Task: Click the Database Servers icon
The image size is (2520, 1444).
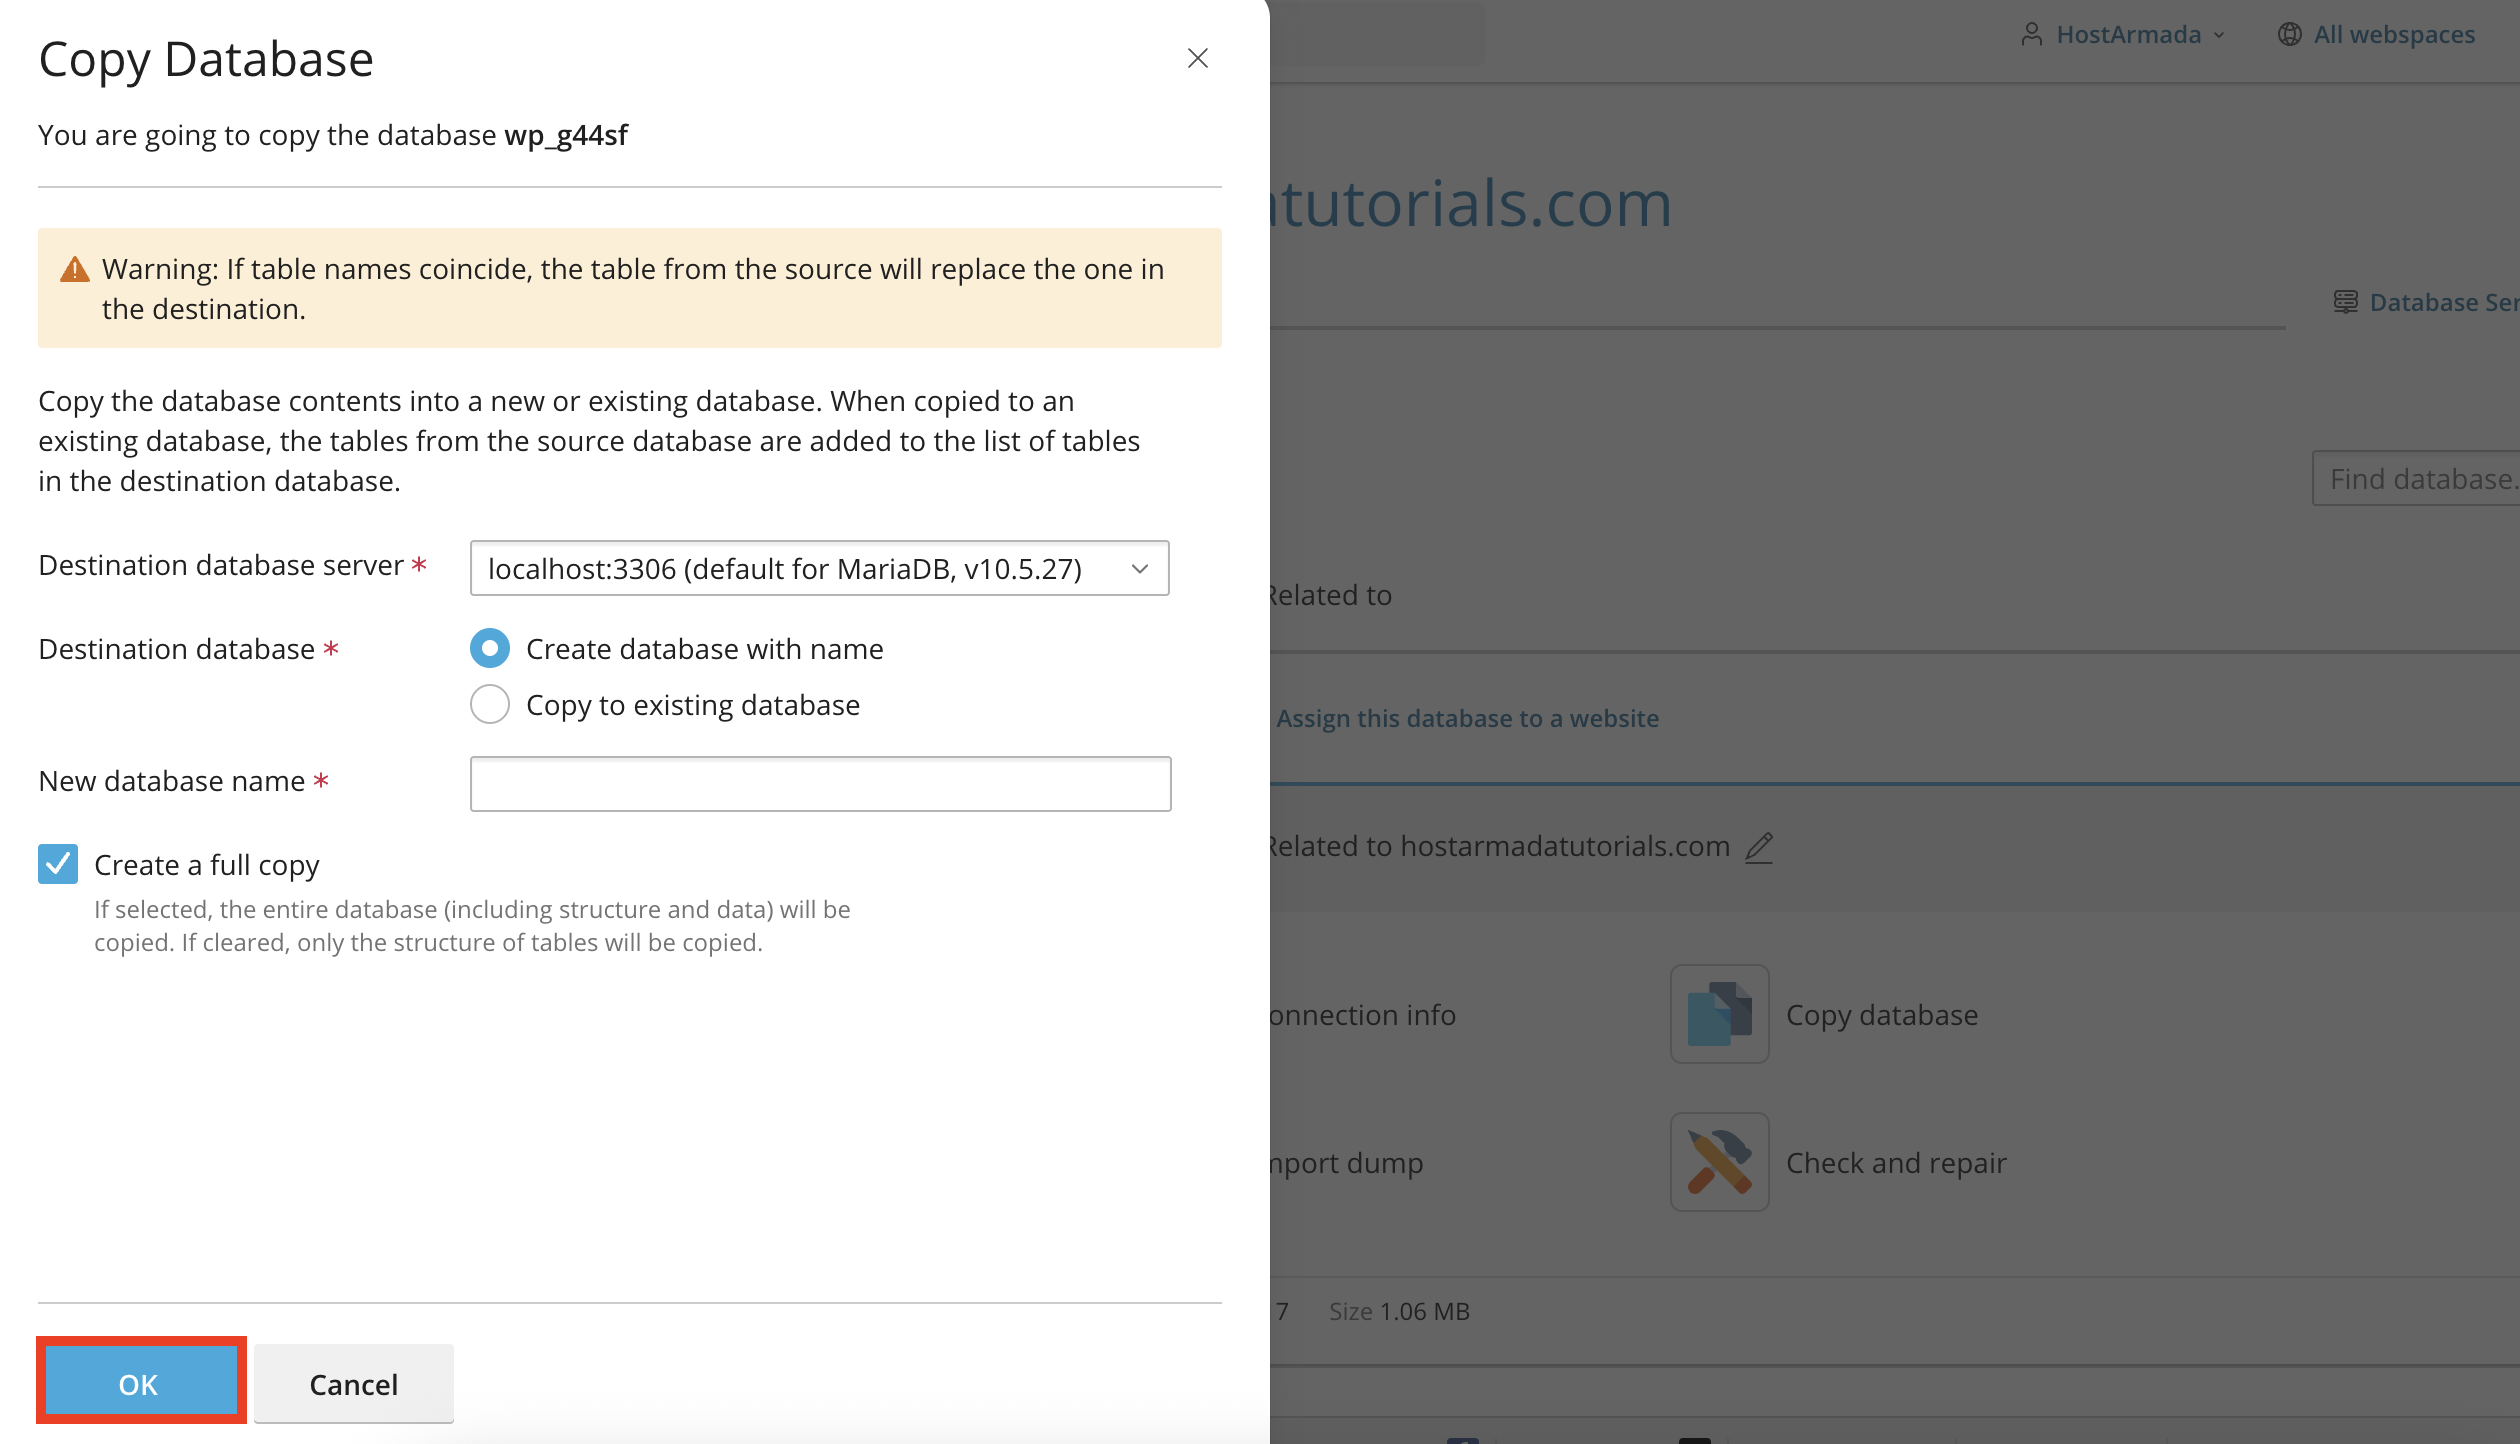Action: point(2345,302)
